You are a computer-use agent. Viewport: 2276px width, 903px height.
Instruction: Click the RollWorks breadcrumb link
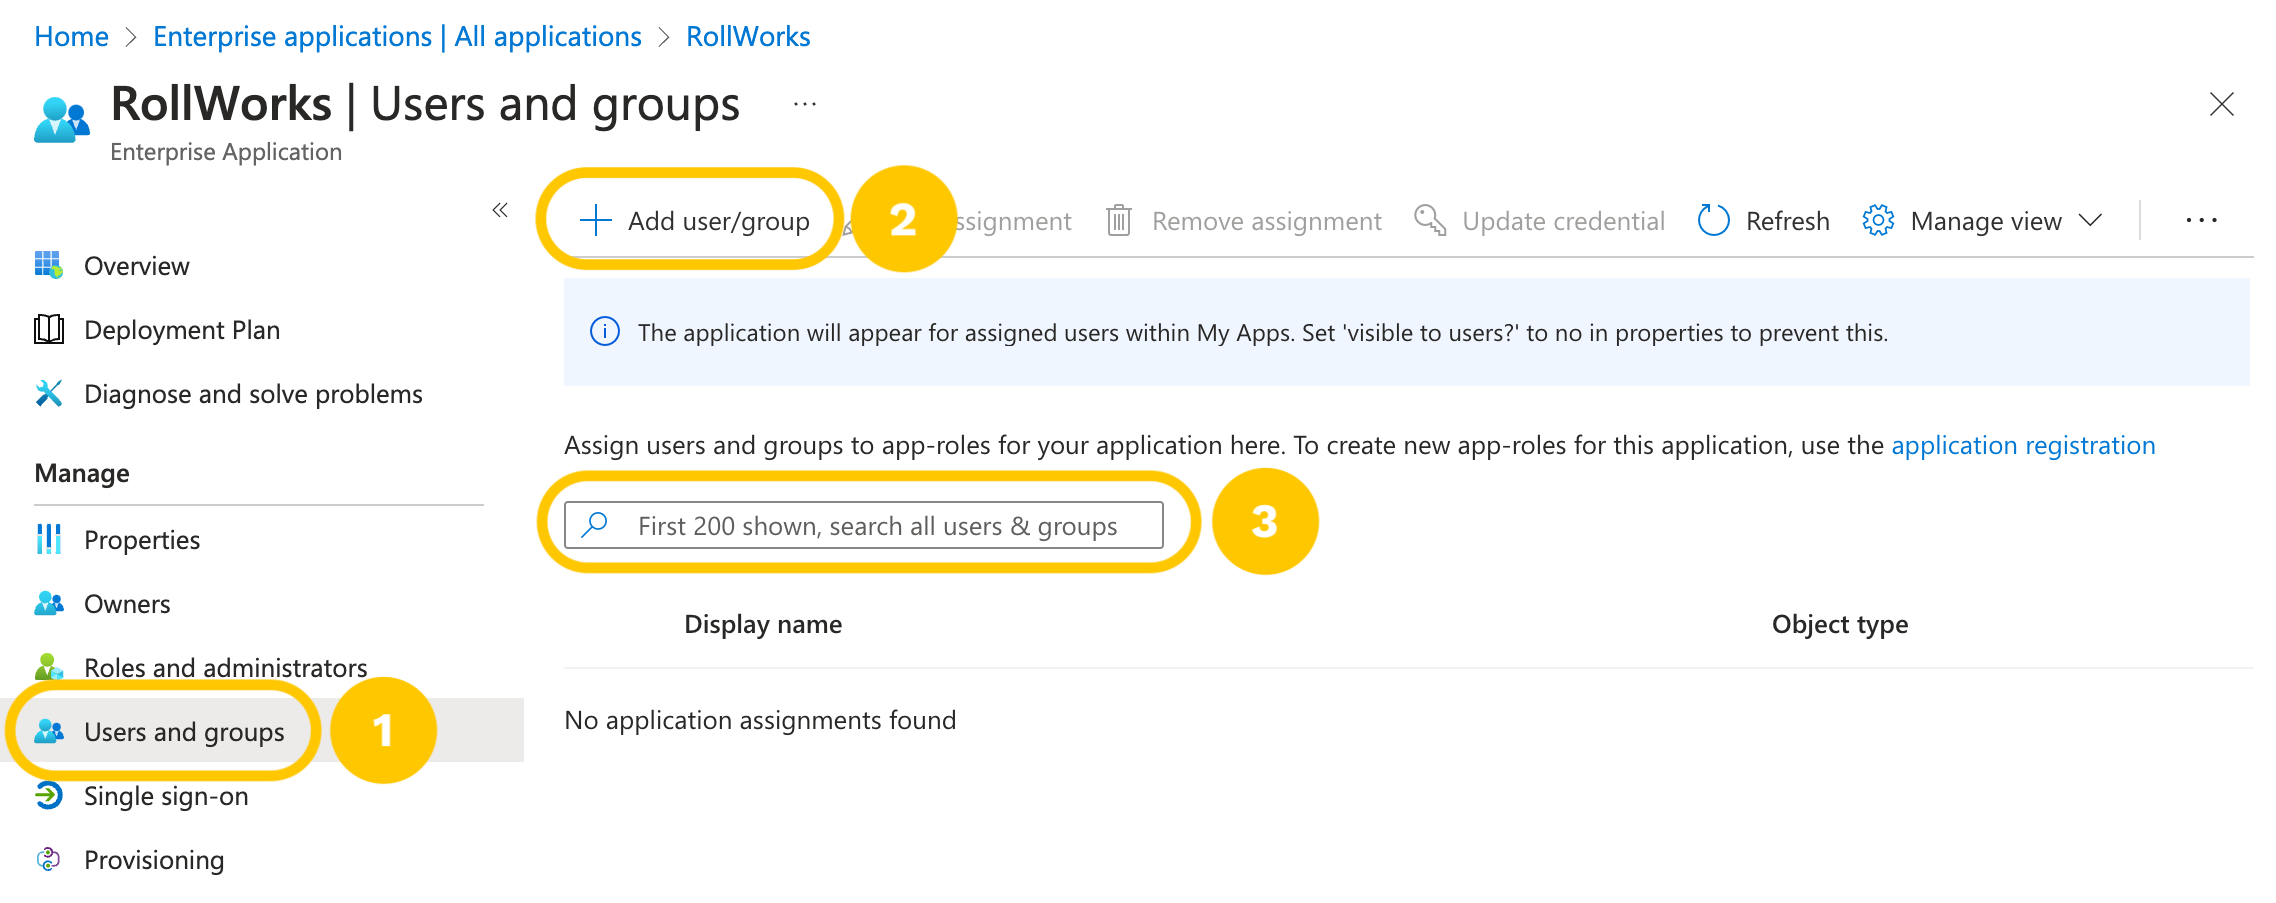coord(748,37)
